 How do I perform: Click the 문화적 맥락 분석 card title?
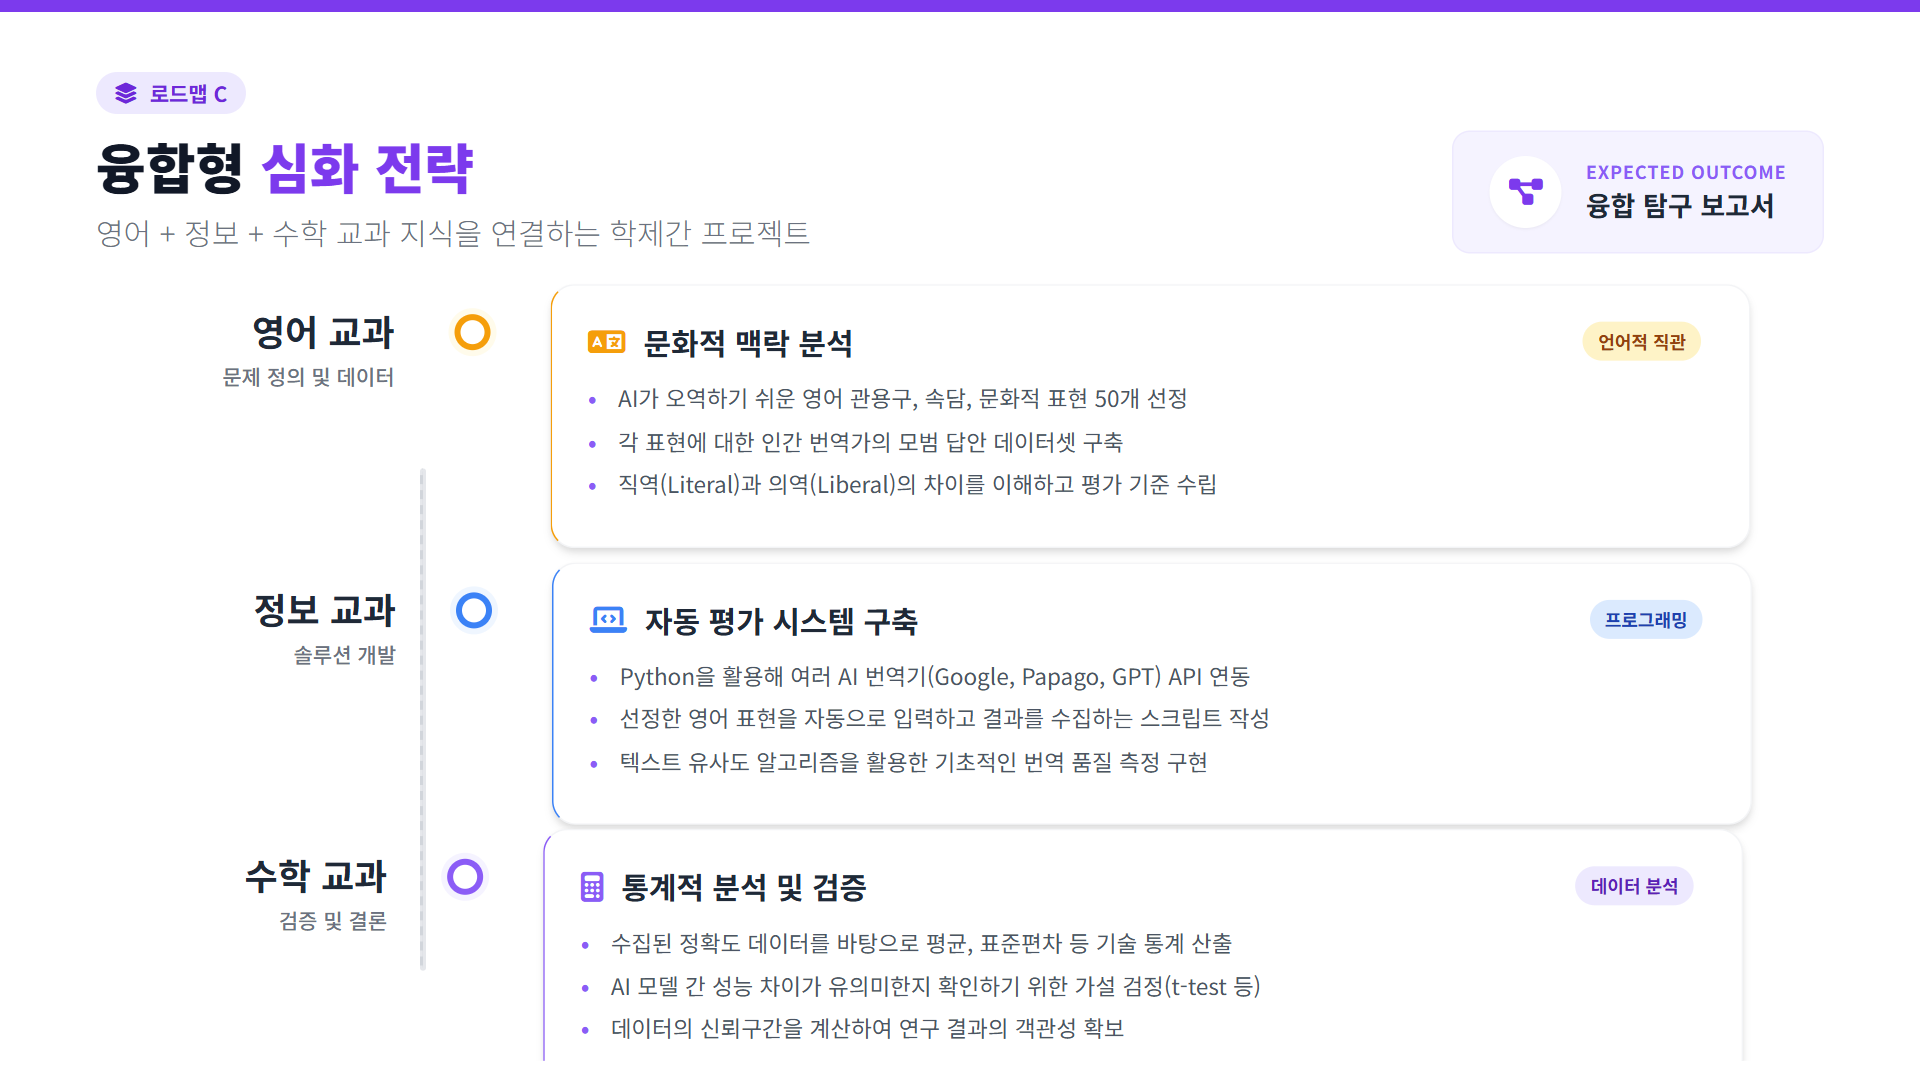(747, 343)
